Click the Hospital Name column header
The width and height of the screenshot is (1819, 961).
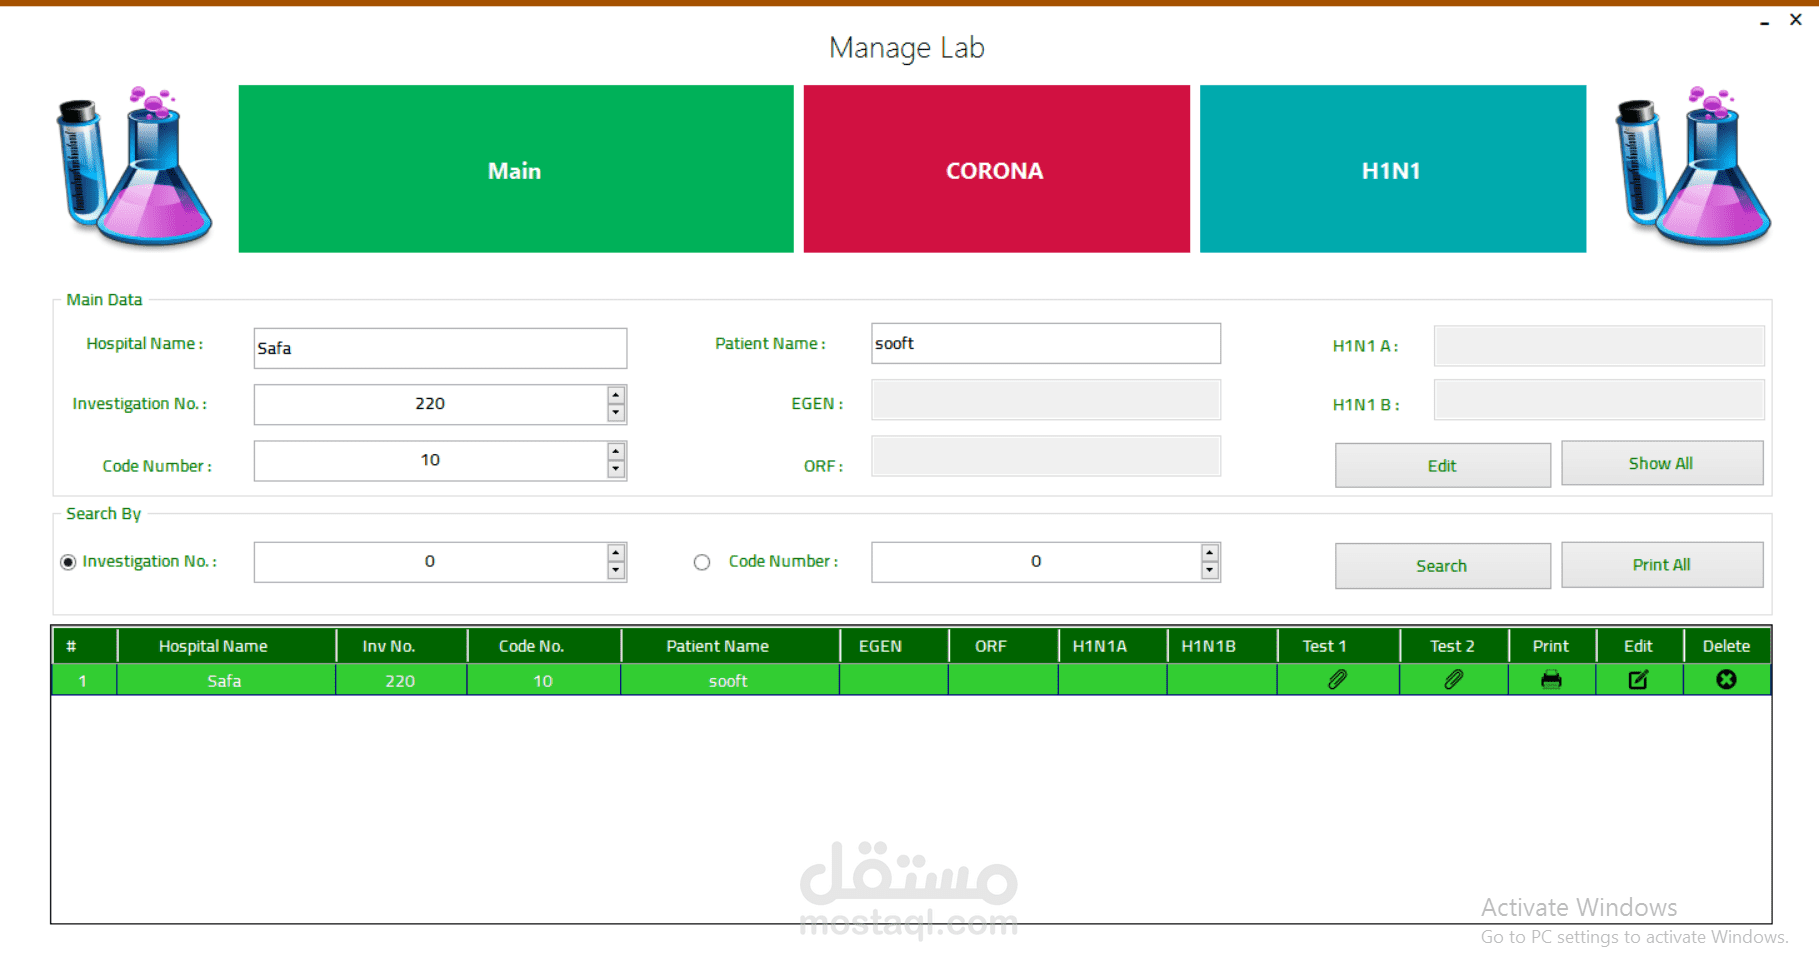click(x=226, y=646)
